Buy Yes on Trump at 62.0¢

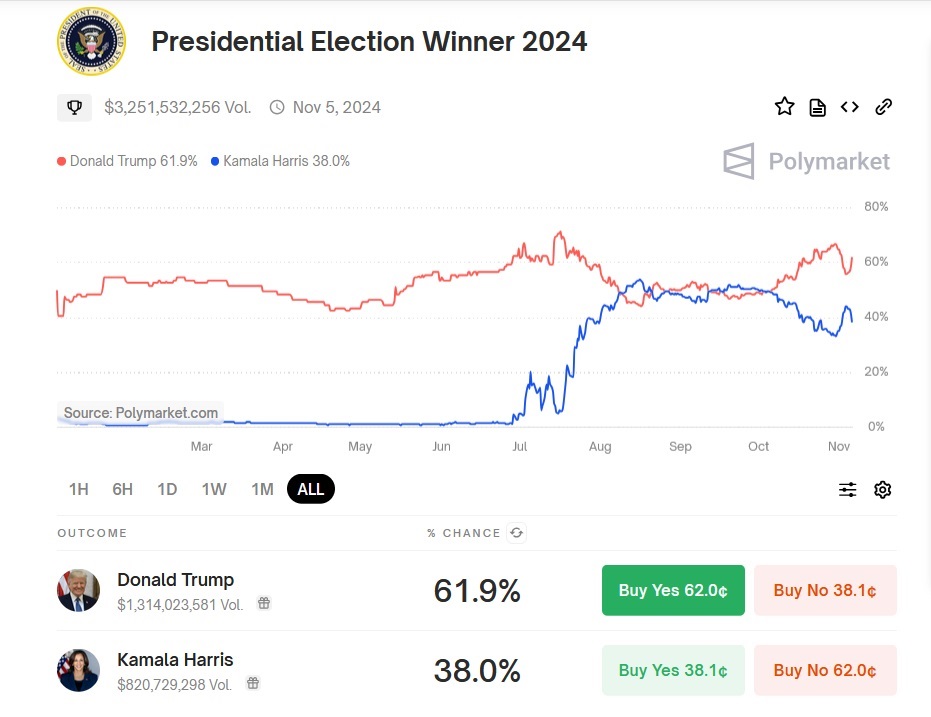(x=673, y=590)
